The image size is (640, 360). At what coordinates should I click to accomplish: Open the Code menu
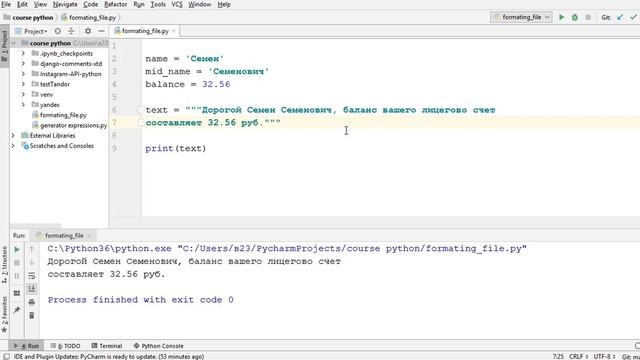click(x=91, y=4)
